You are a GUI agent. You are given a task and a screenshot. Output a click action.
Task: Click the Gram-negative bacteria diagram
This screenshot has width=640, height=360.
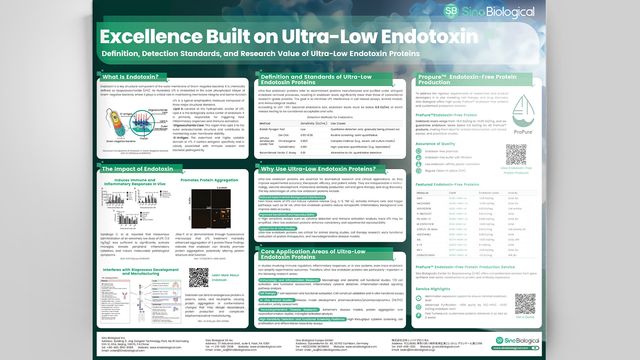pos(136,125)
